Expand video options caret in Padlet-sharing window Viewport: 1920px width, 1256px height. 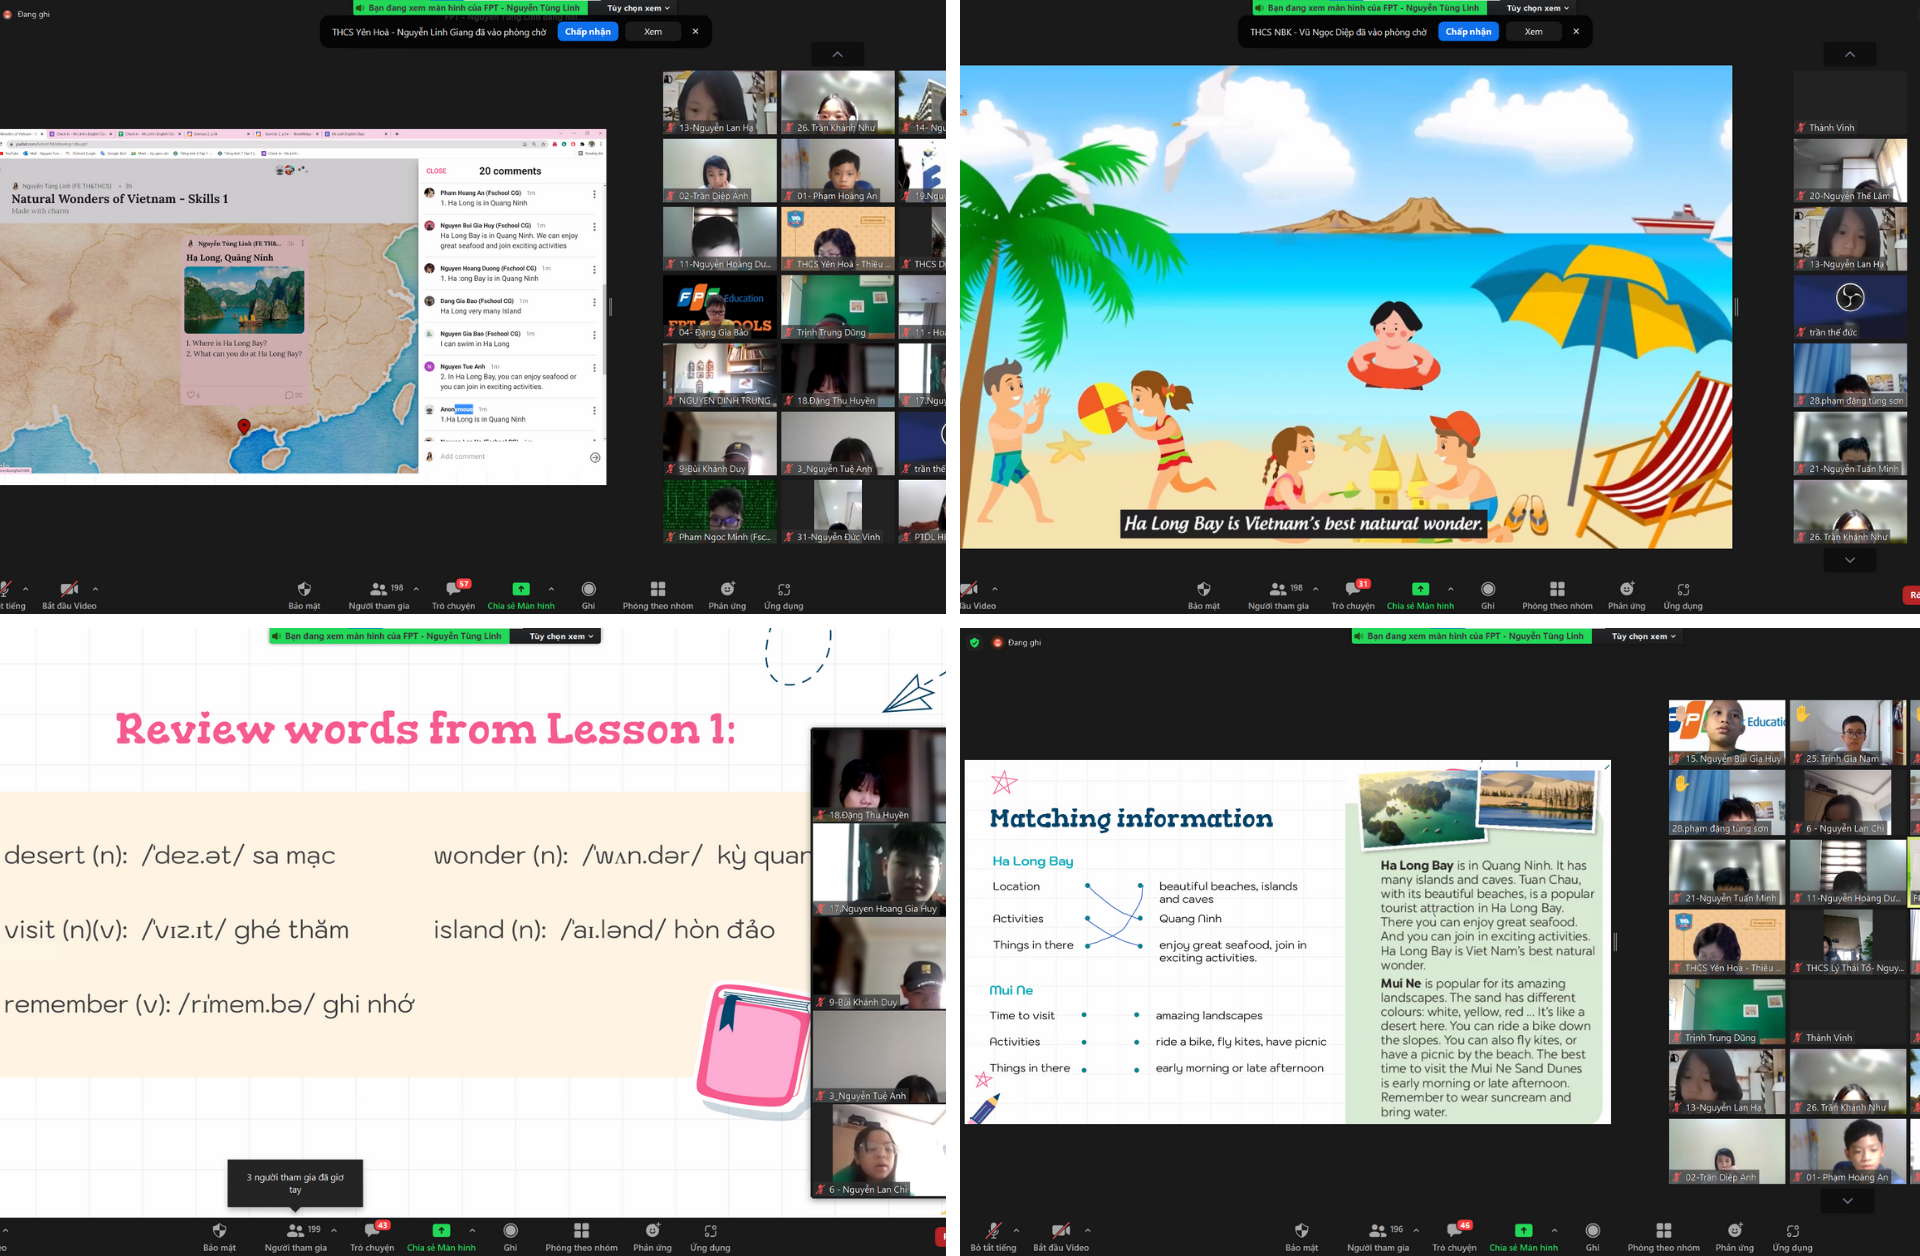95,588
